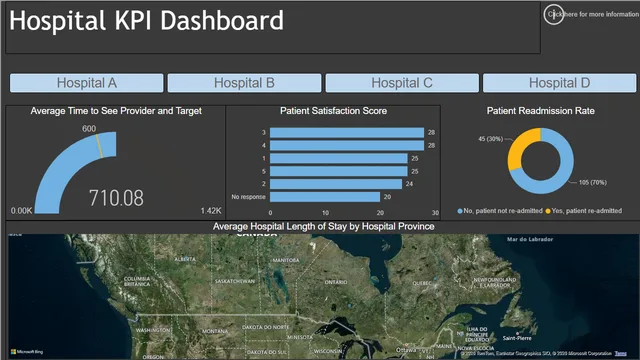The image size is (640, 360).
Task: Click the Columbia Britanica label on the map
Action: pos(137,281)
